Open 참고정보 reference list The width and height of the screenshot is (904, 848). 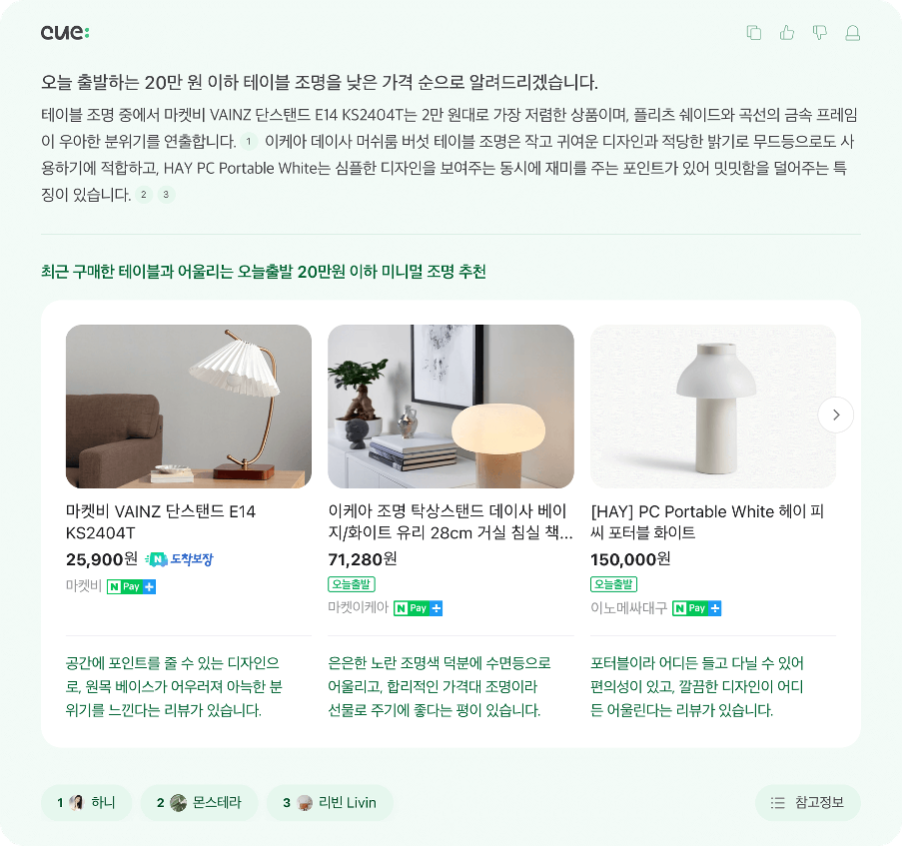point(807,802)
